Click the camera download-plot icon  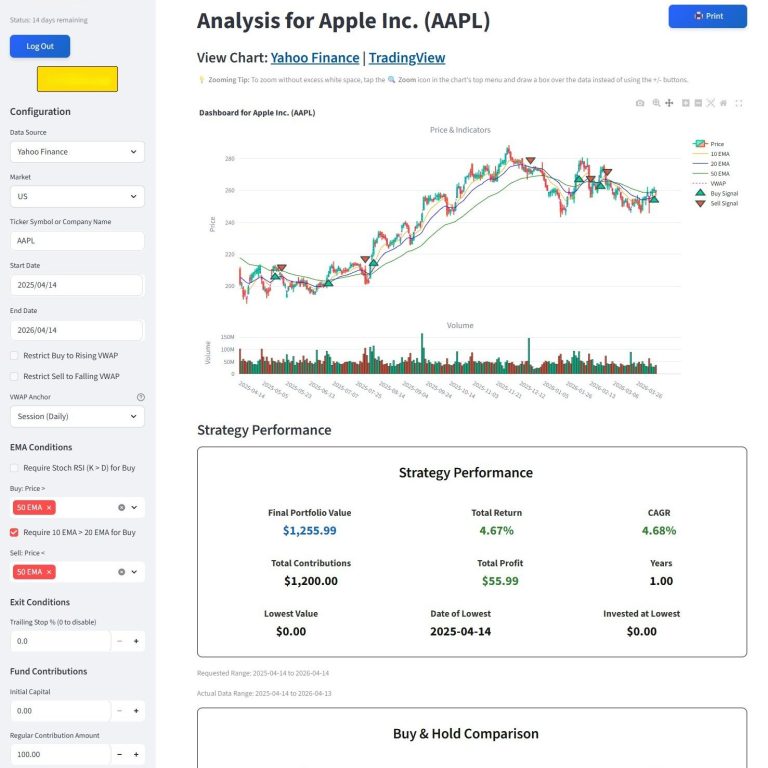(x=640, y=103)
